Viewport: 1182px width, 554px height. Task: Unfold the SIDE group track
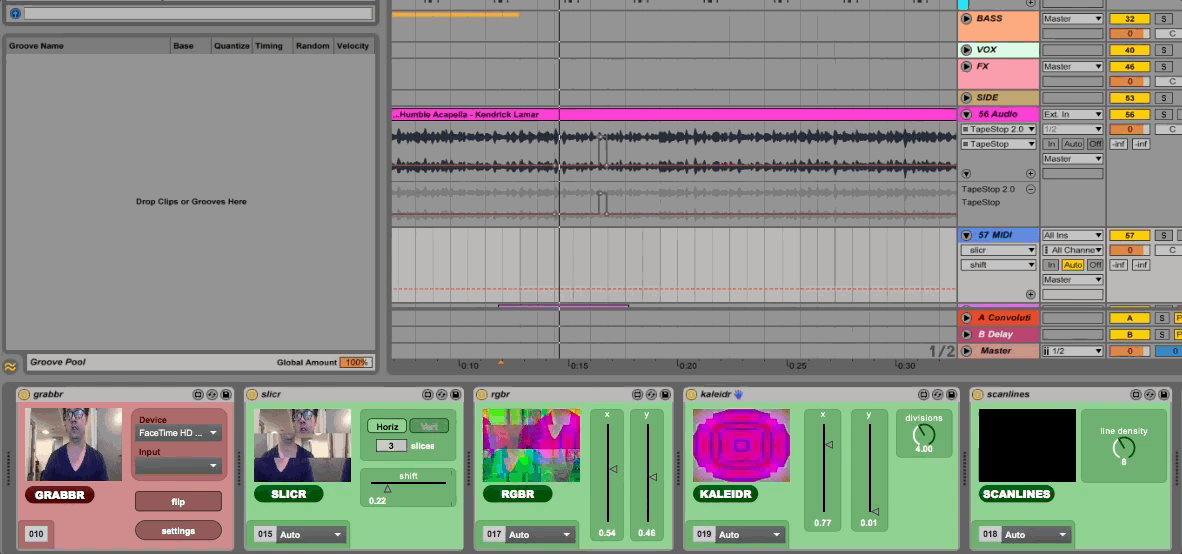[966, 98]
